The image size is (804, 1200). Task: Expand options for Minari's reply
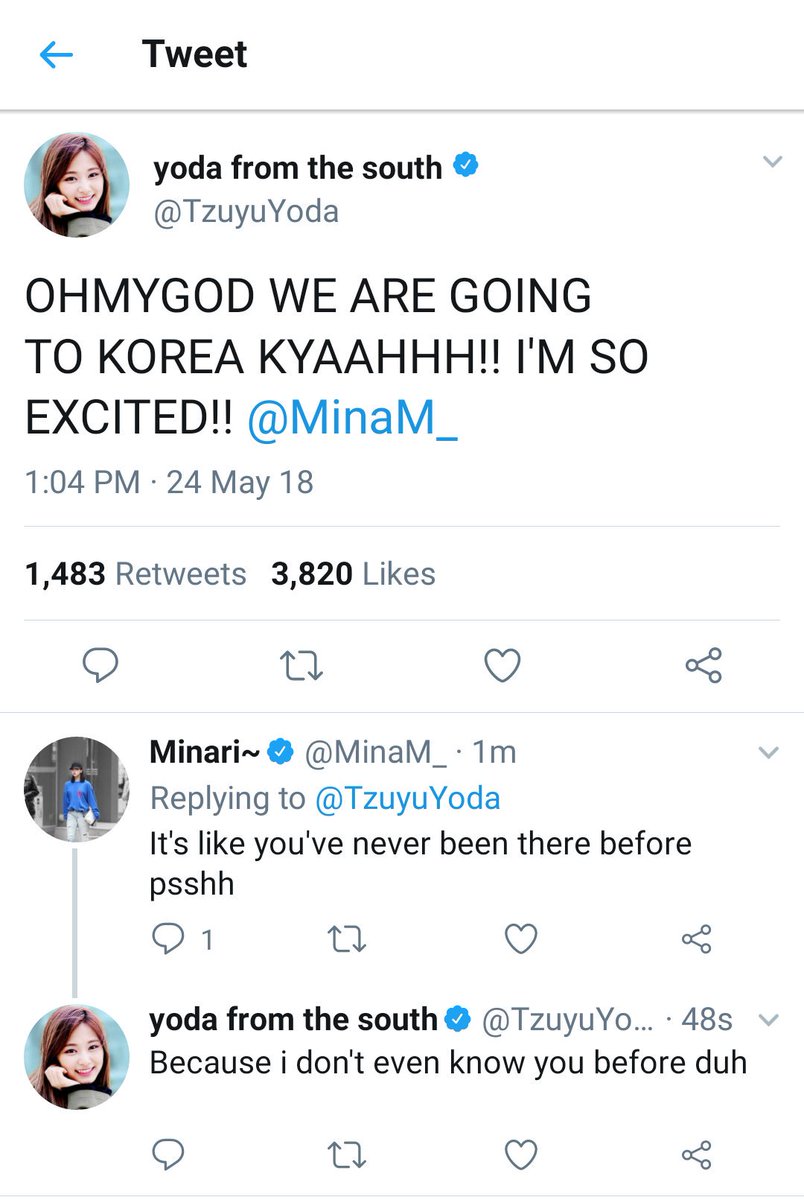(x=768, y=753)
